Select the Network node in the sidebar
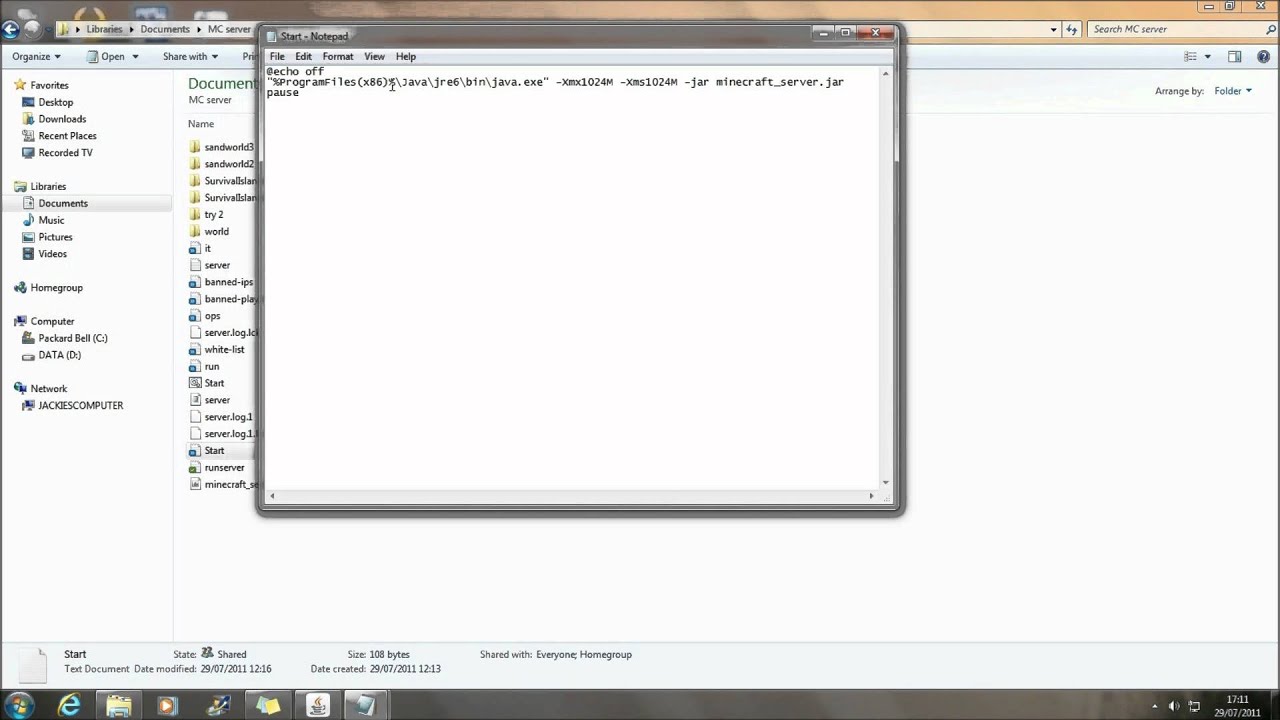 [48, 389]
